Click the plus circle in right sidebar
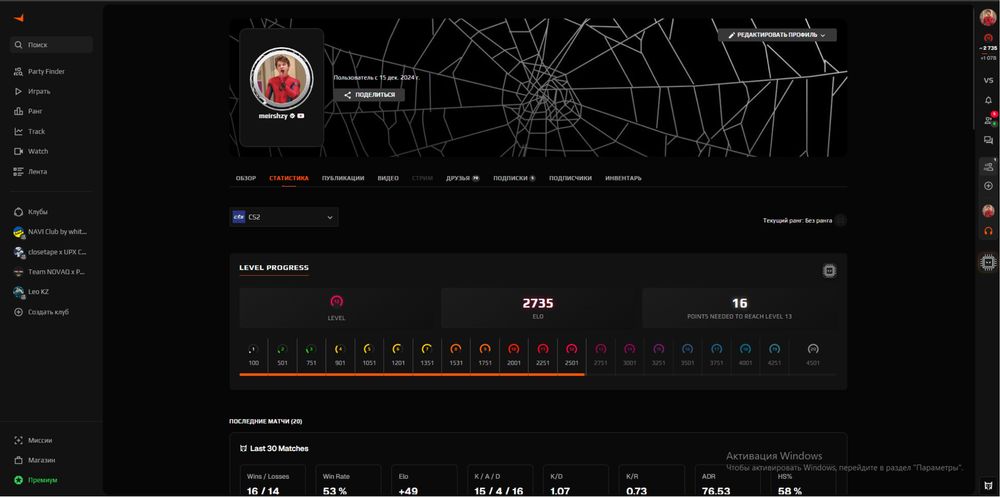Screen dimensions: 1000x497 click(988, 186)
